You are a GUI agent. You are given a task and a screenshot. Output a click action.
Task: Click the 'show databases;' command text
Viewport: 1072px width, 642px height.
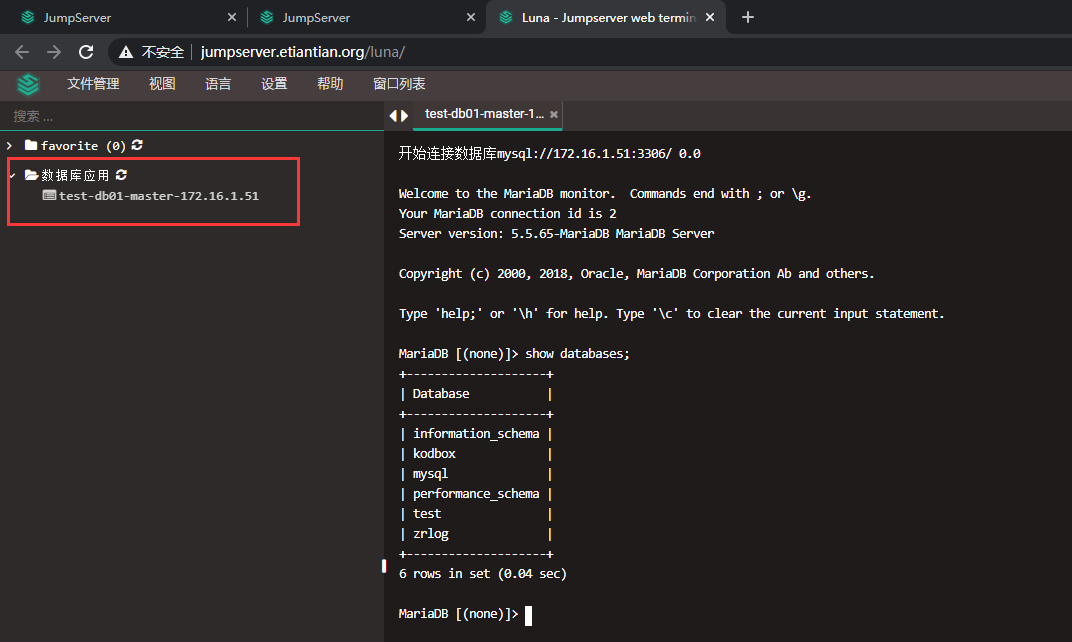point(577,353)
